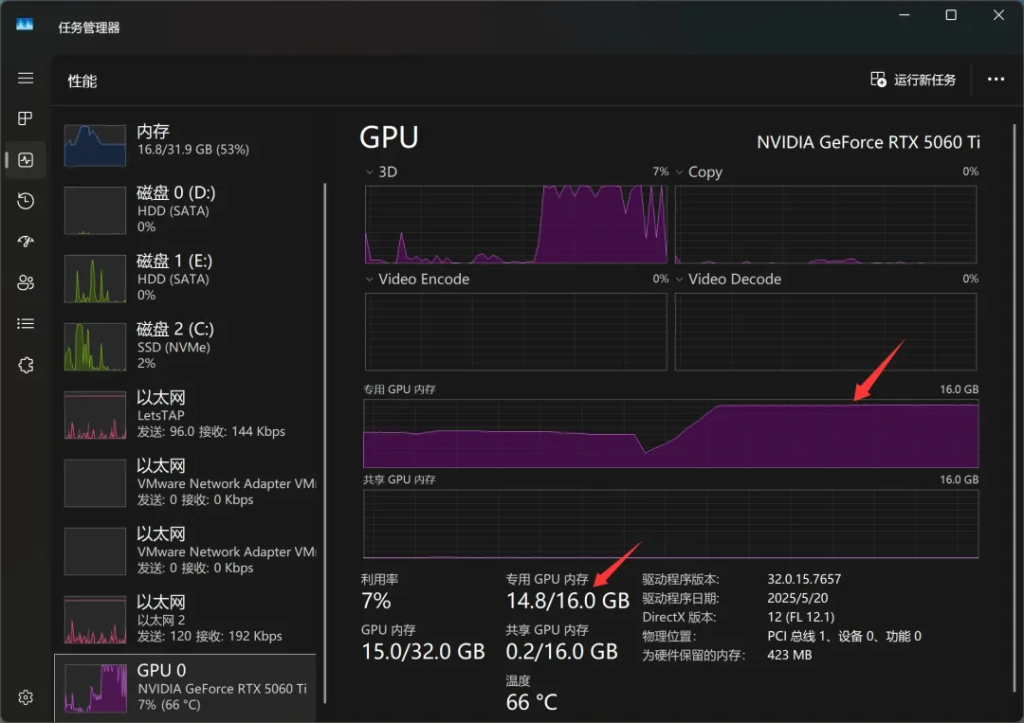Click PCI 总线 1 physical location text

coord(844,636)
